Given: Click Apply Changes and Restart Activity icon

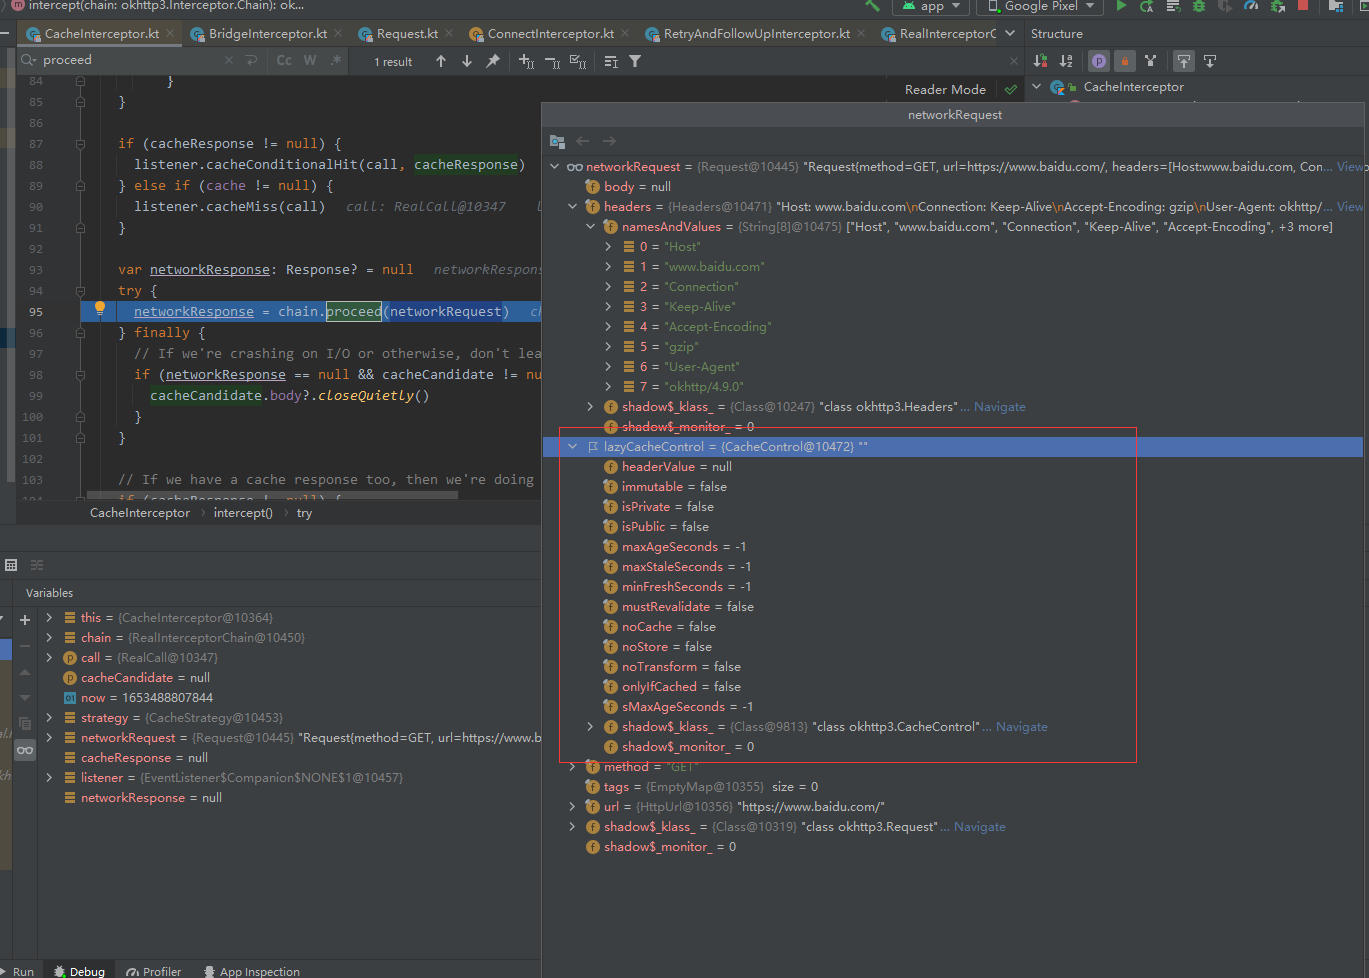Looking at the screenshot, I should point(1146,6).
